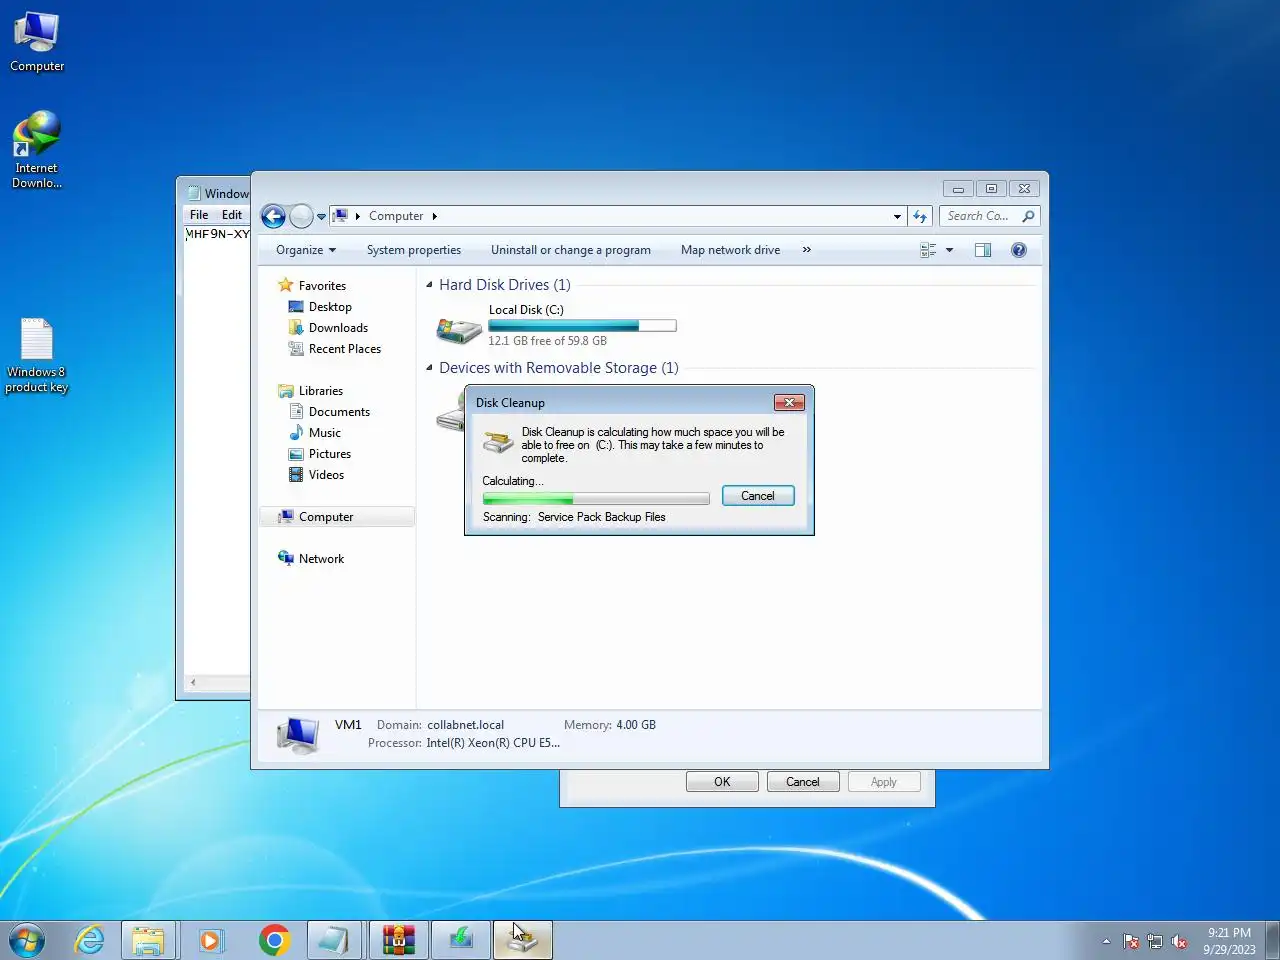Screen dimensions: 1280x960
Task: Open Windows Media Player from taskbar
Action: point(211,941)
